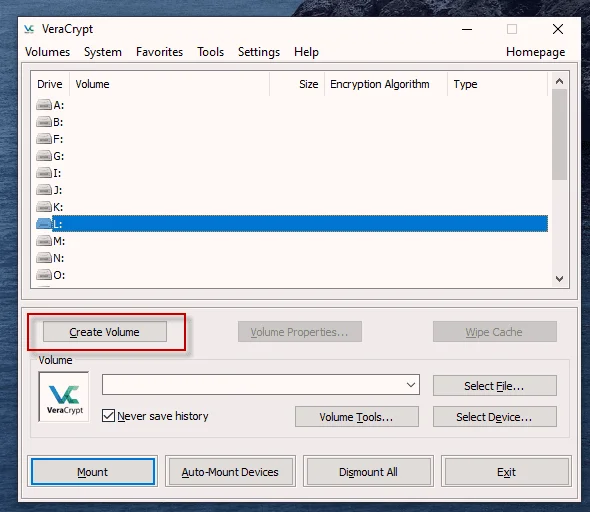Screen dimensions: 590x512
Task: Click the VeraCrypt title bar logo icon
Action: click(x=29, y=29)
